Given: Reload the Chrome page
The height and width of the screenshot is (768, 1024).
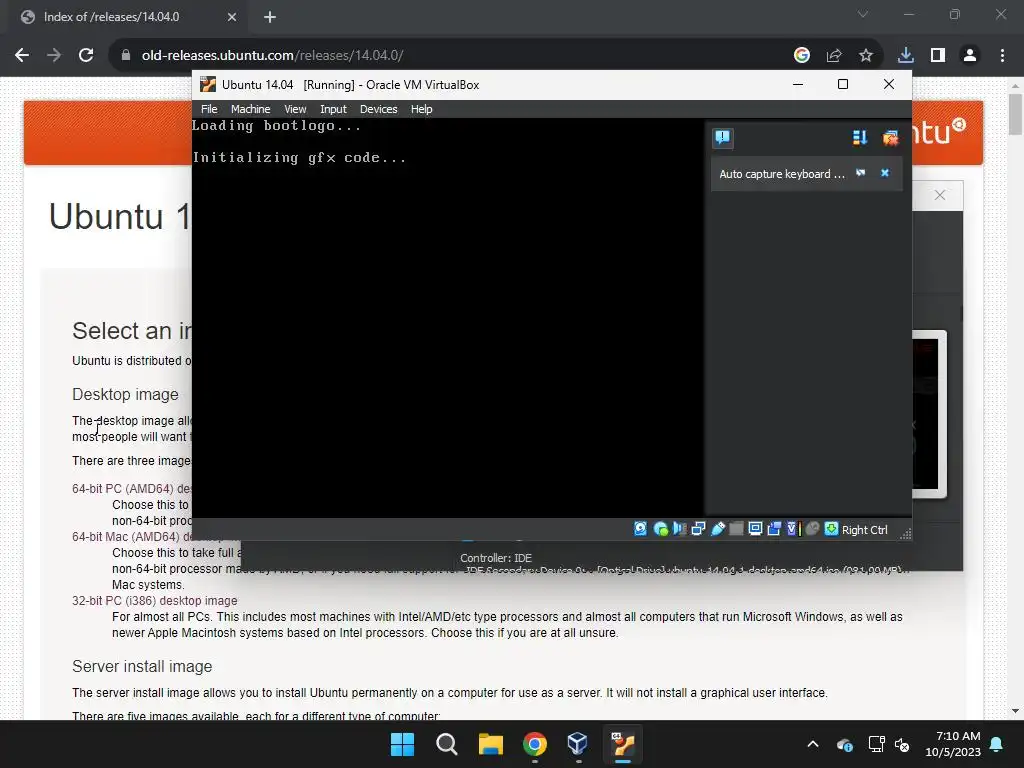Looking at the screenshot, I should (86, 55).
